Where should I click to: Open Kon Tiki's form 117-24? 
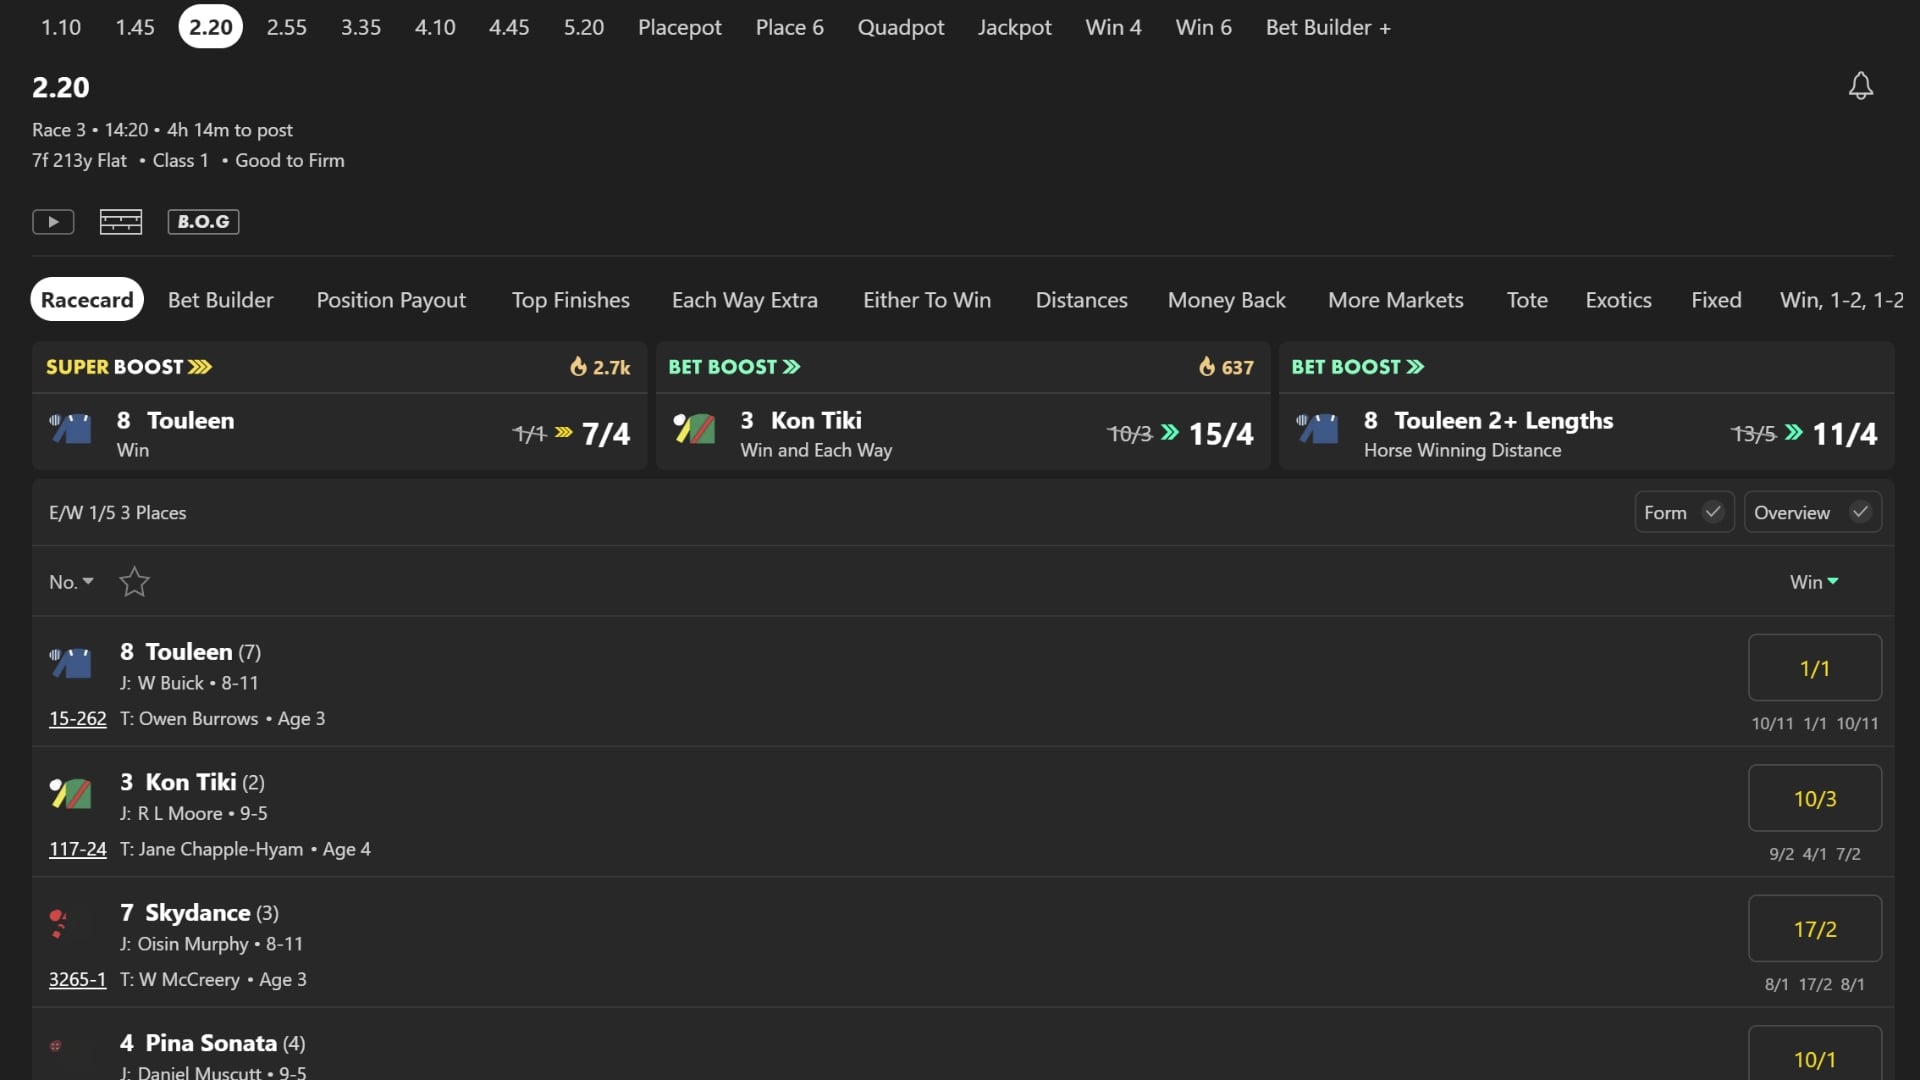(x=78, y=849)
